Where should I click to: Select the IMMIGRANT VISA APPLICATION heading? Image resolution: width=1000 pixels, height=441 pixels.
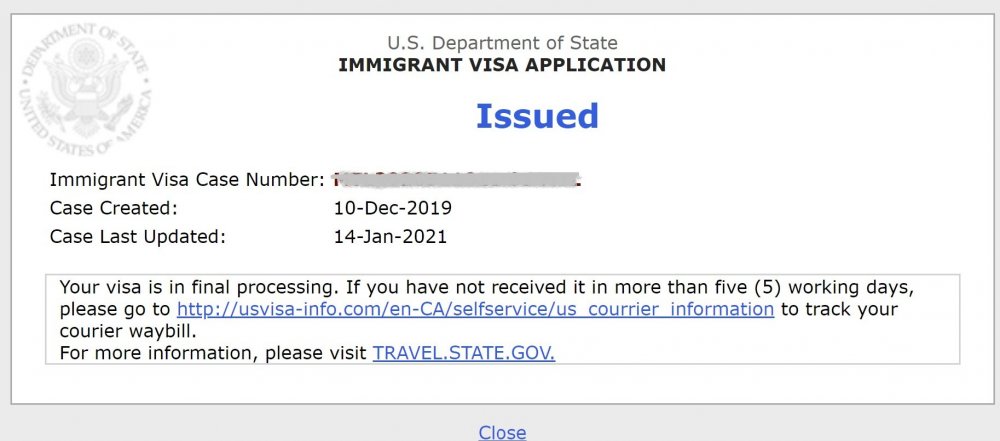(x=502, y=65)
